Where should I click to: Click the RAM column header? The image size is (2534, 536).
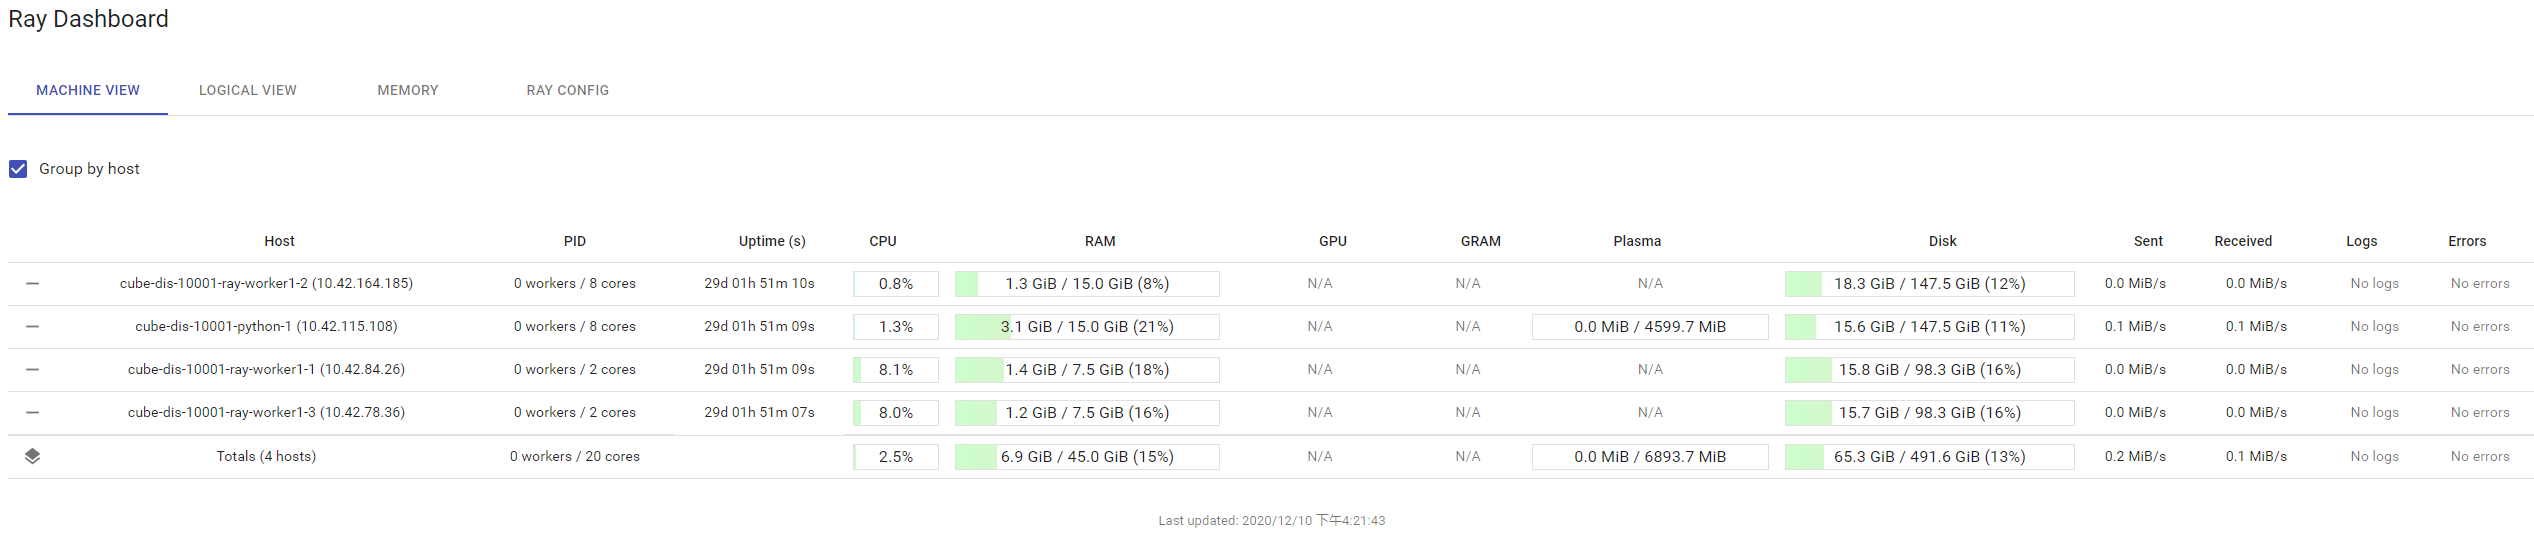pos(1100,241)
